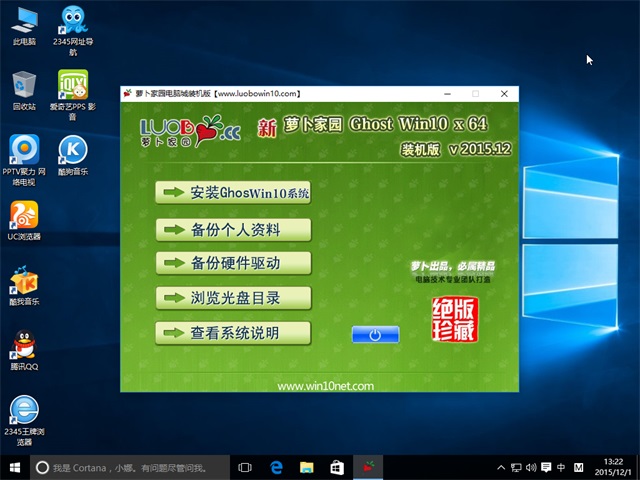Image resolution: width=640 pixels, height=480 pixels.
Task: Open the network tray icon
Action: pos(516,468)
